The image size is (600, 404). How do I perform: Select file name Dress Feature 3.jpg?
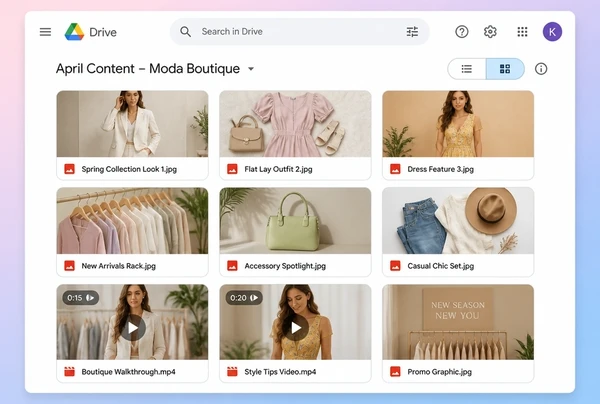click(441, 169)
